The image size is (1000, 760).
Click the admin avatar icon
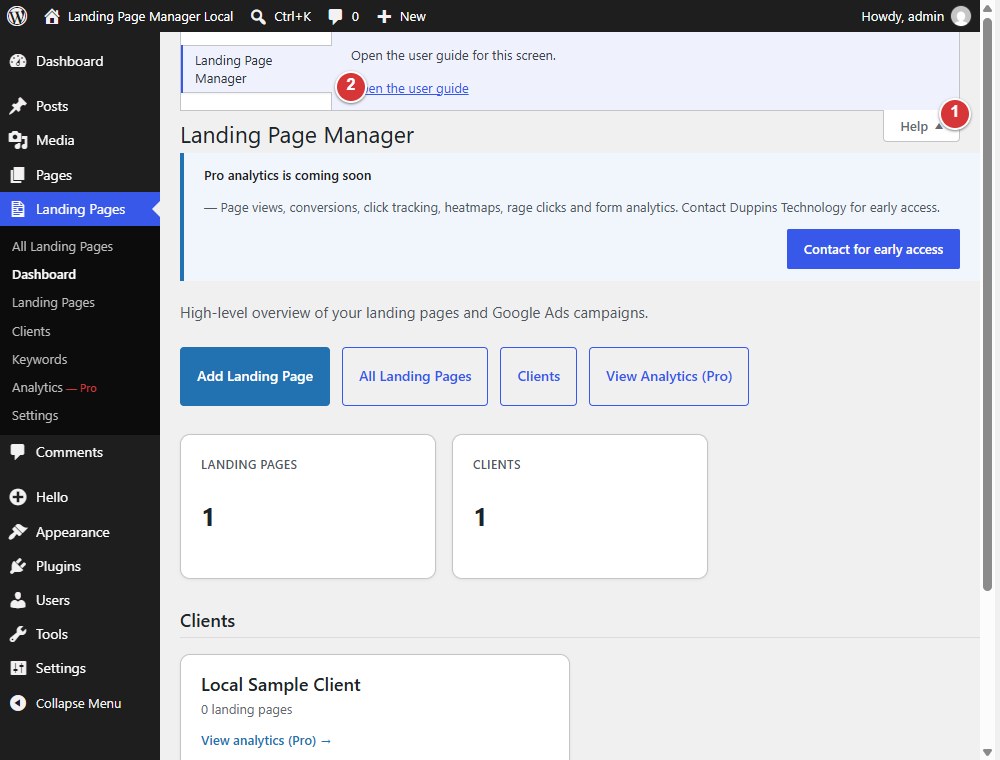(960, 16)
